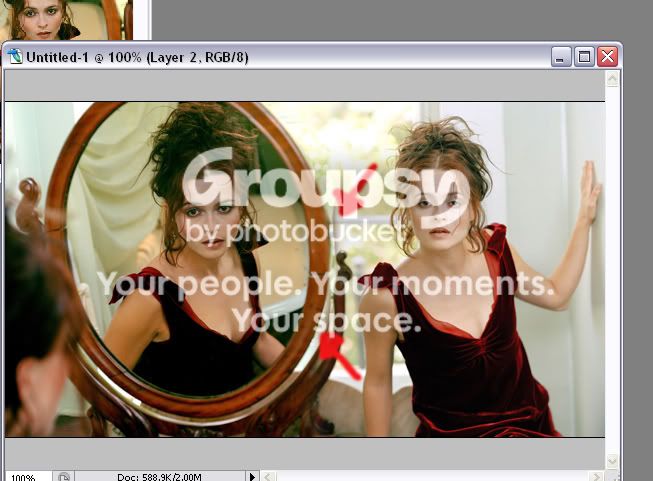Click the 100% zoom field in the status bar
Image resolution: width=653 pixels, height=481 pixels.
pyautogui.click(x=27, y=476)
